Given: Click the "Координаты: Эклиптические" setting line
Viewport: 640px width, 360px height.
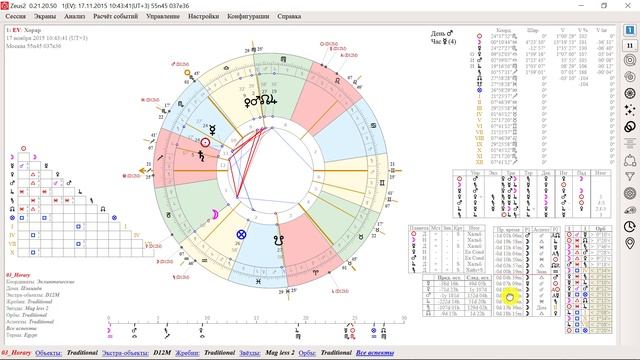Looking at the screenshot, I should [x=40, y=282].
